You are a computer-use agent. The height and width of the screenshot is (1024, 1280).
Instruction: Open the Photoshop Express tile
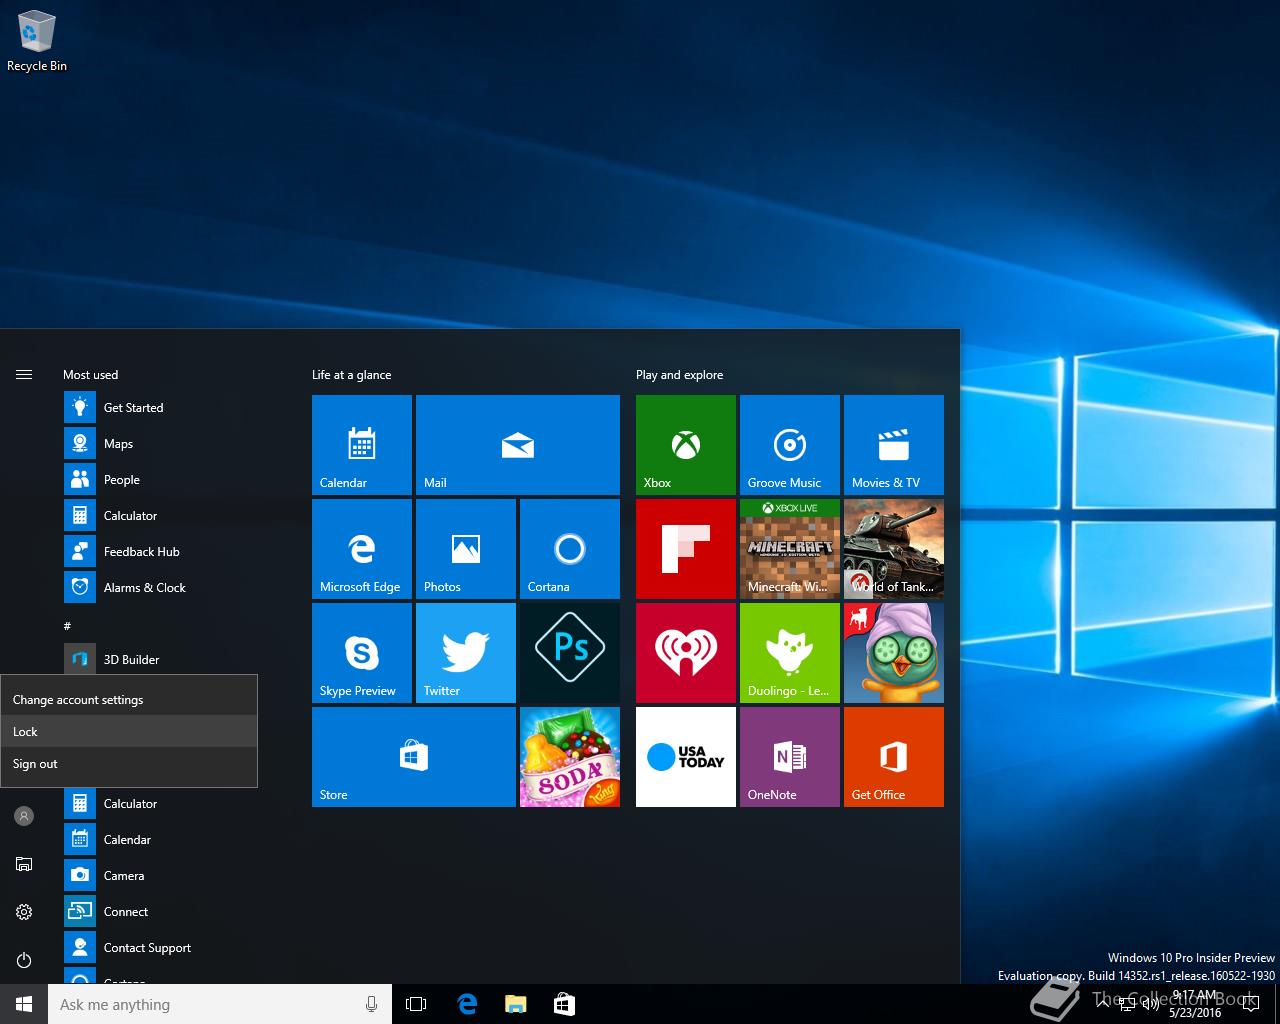click(x=570, y=653)
